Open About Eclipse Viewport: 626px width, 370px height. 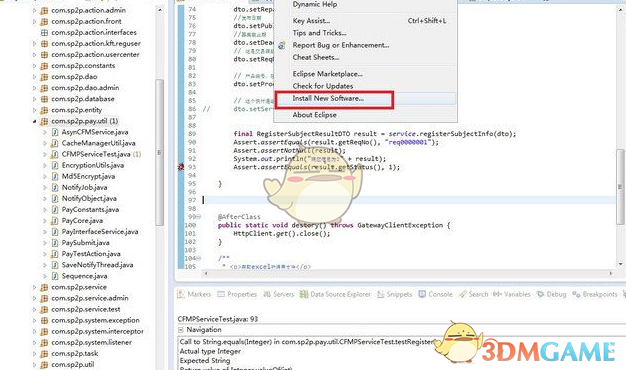(314, 115)
